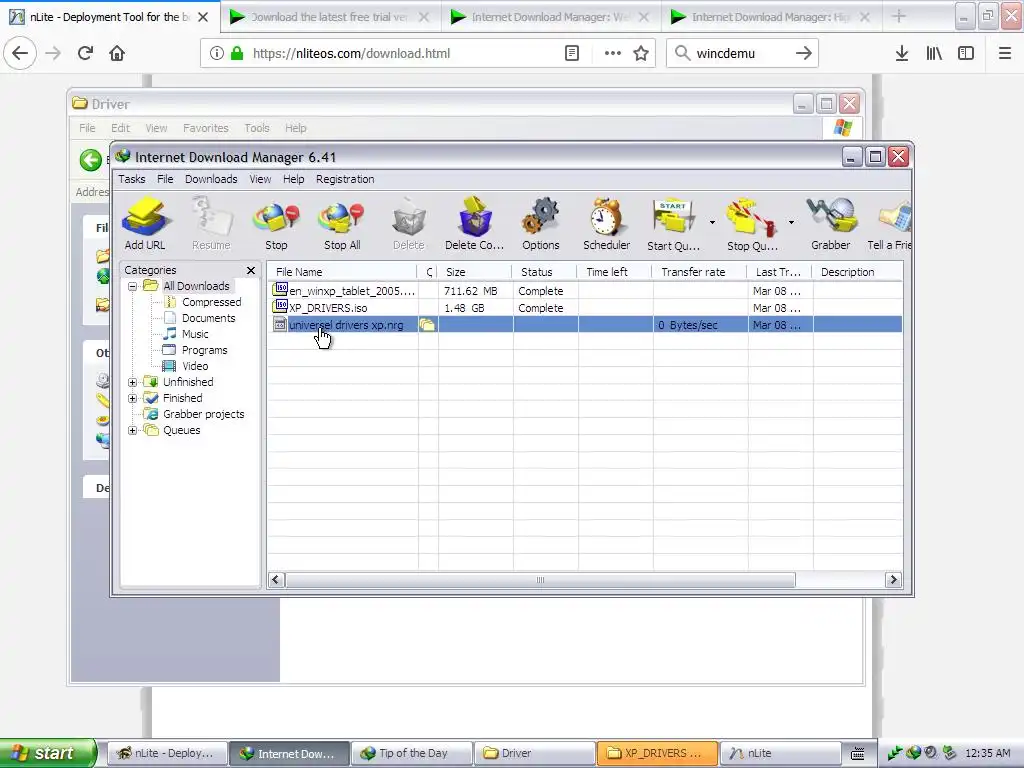
Task: Select the Compressed category
Action: coord(212,302)
